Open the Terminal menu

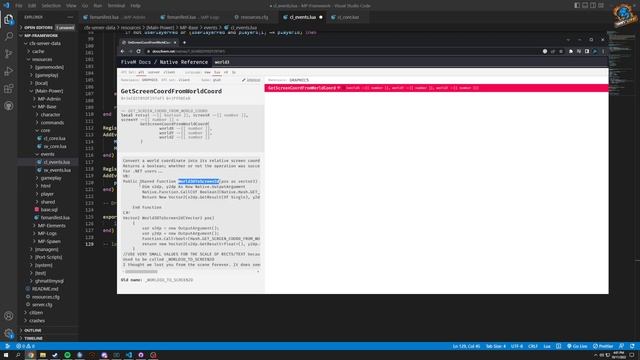point(116,6)
